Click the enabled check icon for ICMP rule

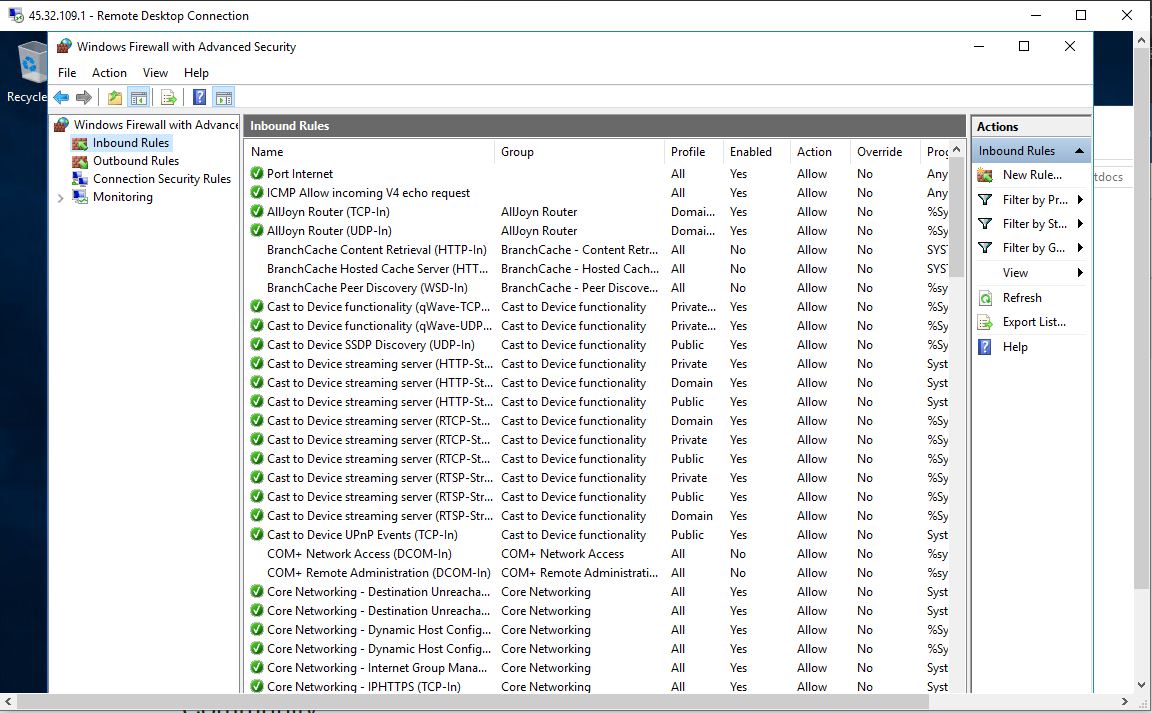click(x=256, y=193)
